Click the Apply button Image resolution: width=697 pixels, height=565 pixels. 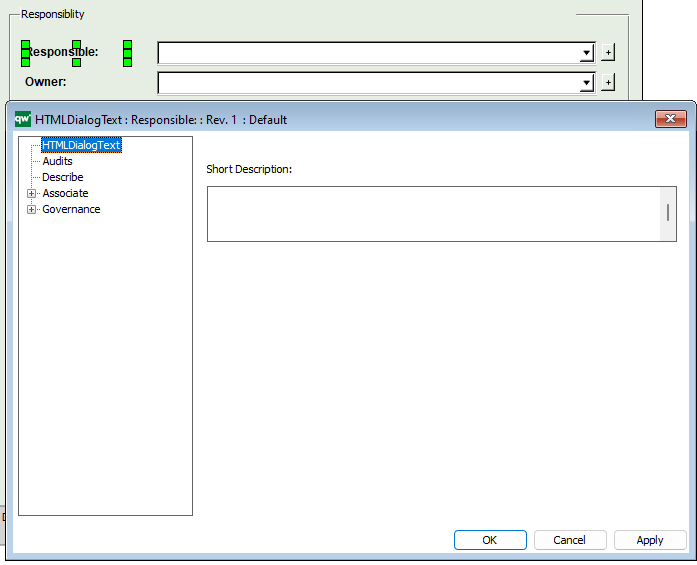pyautogui.click(x=650, y=540)
